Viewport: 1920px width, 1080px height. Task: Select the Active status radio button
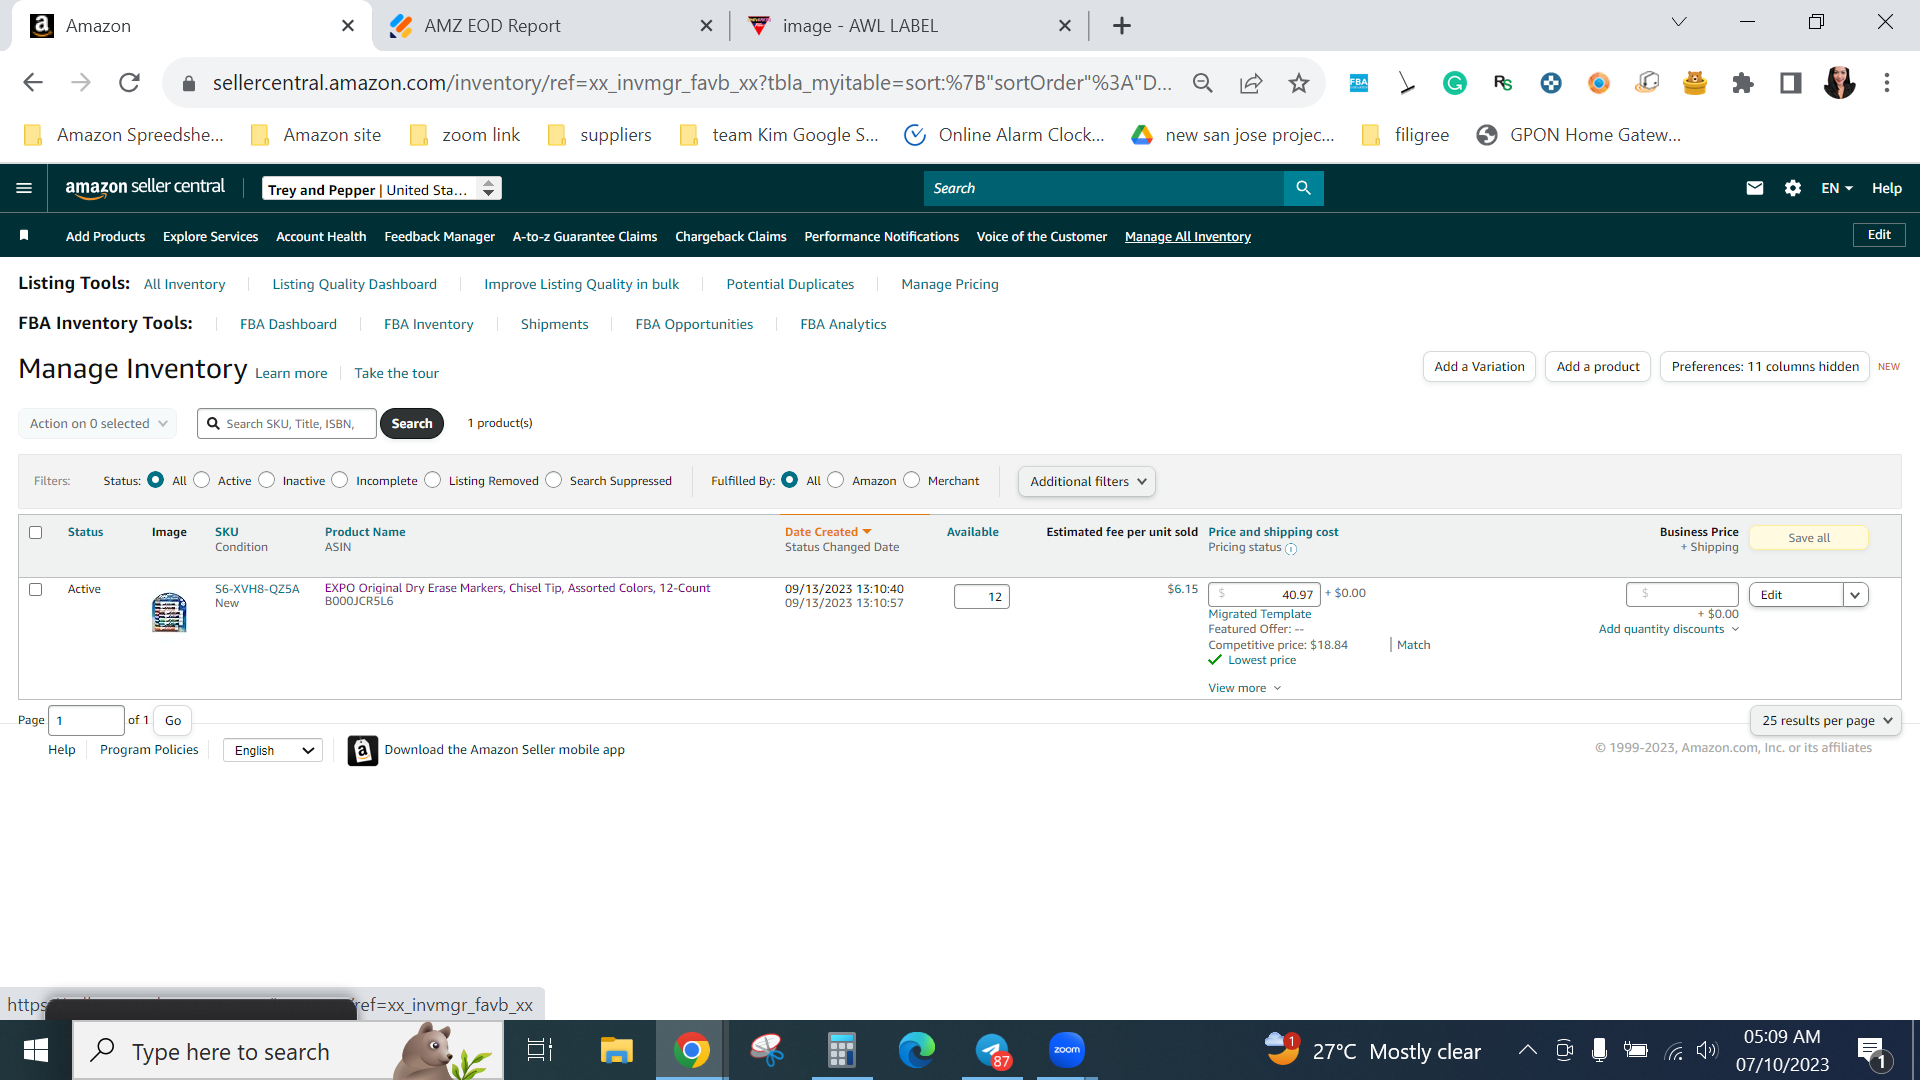click(202, 480)
